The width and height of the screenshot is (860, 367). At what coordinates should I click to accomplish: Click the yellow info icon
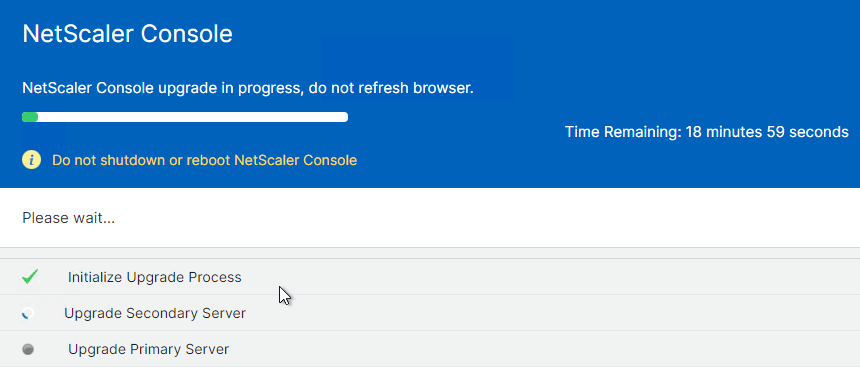31,160
